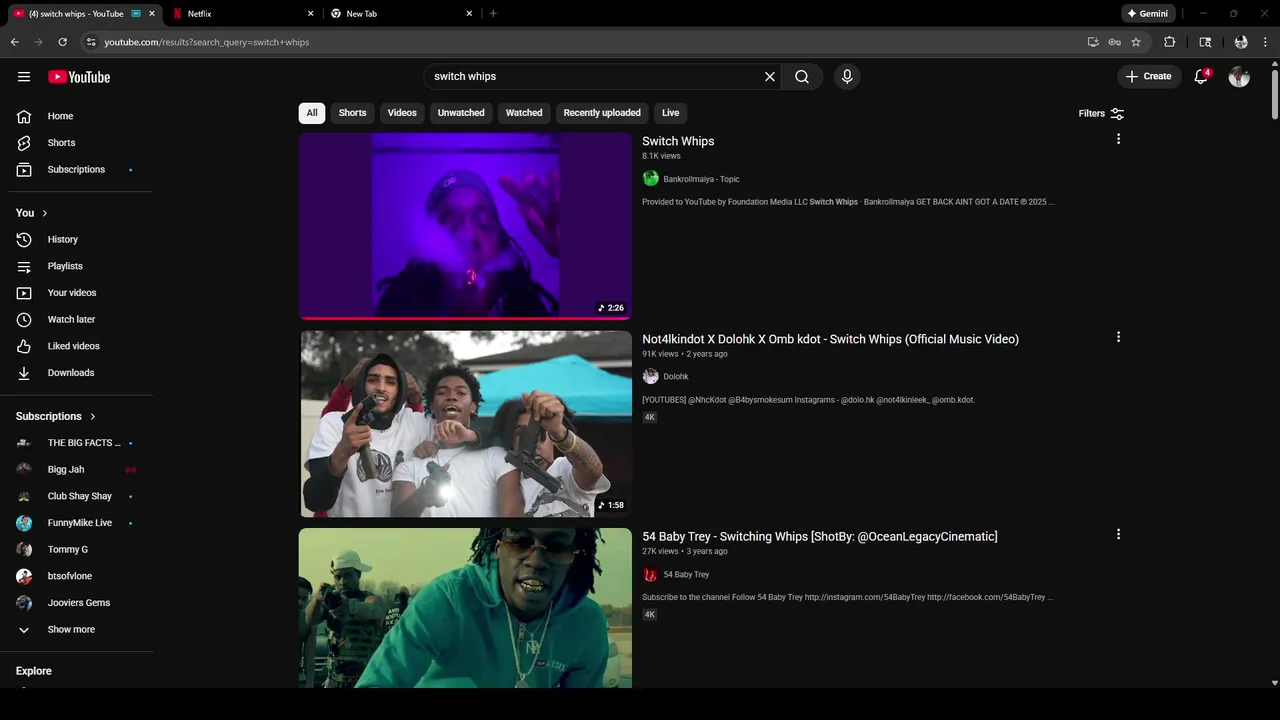
Task: Select the Watched filter chip
Action: (x=524, y=113)
